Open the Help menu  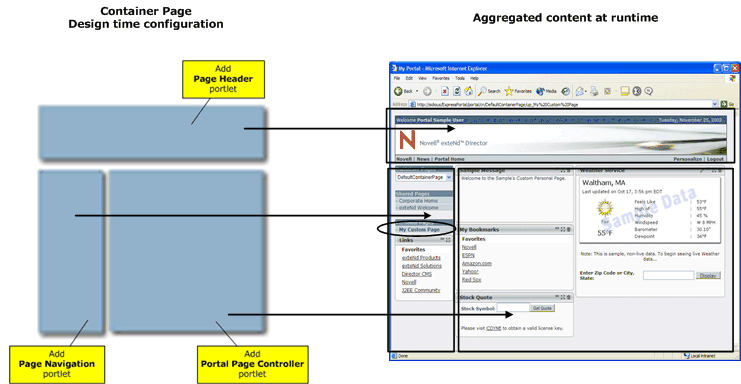tap(474, 78)
